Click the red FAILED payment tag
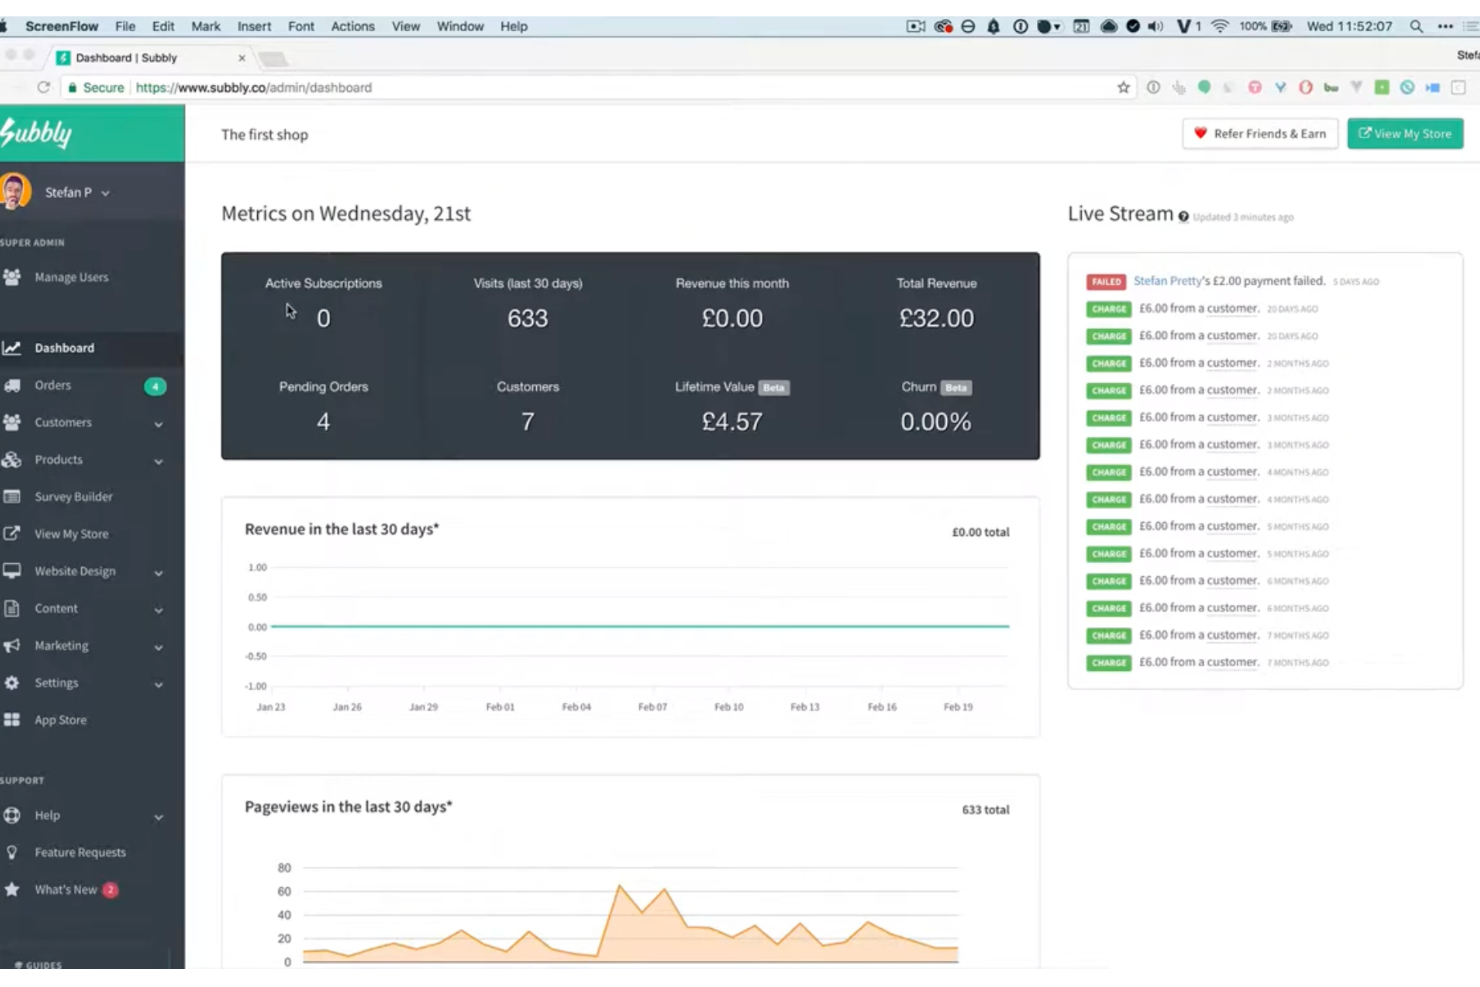Image resolution: width=1480 pixels, height=987 pixels. [x=1106, y=282]
